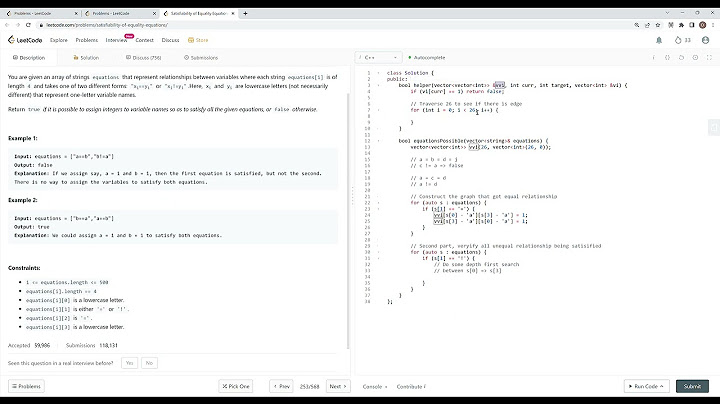720x404 pixels.
Task: Collapse the fold arrow at line 22
Action: [x=378, y=203]
